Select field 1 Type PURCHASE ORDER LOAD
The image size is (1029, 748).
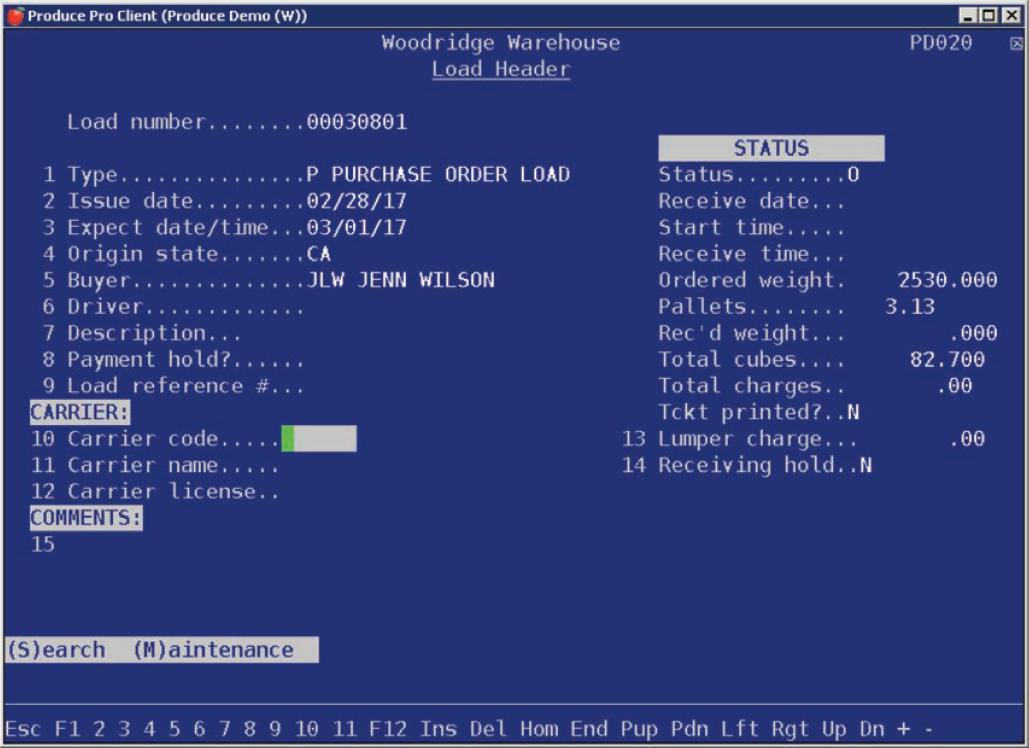[306, 175]
